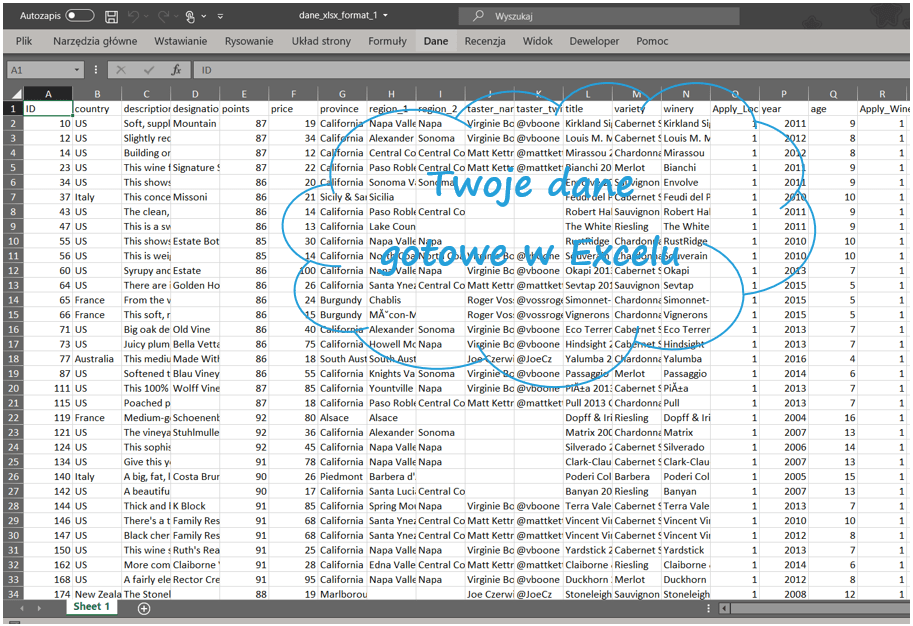Expand the Name Box dropdown arrow
The height and width of the screenshot is (626, 913).
click(77, 70)
